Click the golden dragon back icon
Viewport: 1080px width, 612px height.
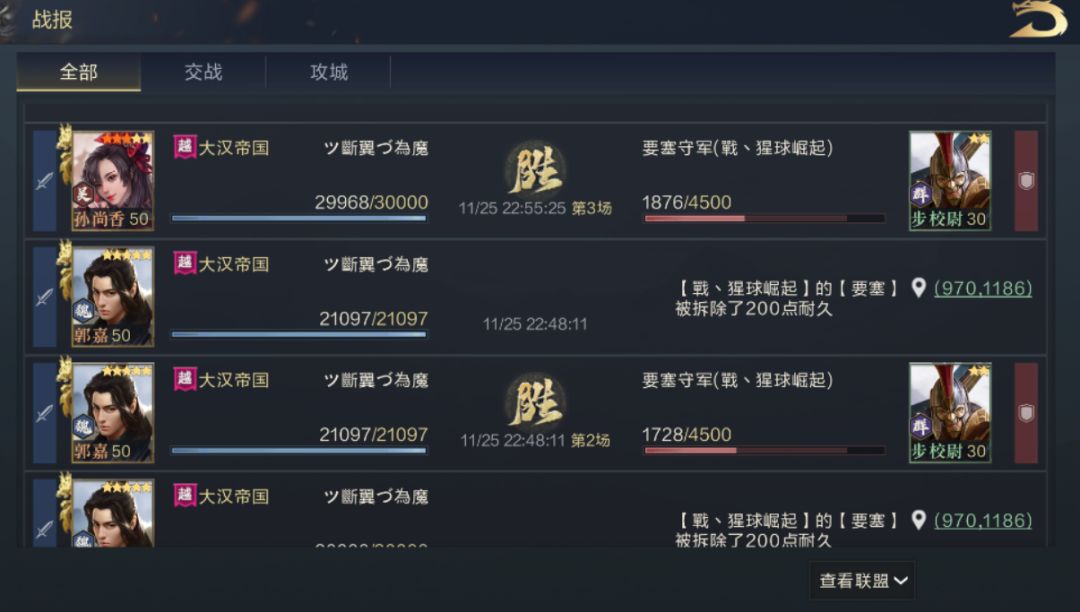[x=1039, y=20]
